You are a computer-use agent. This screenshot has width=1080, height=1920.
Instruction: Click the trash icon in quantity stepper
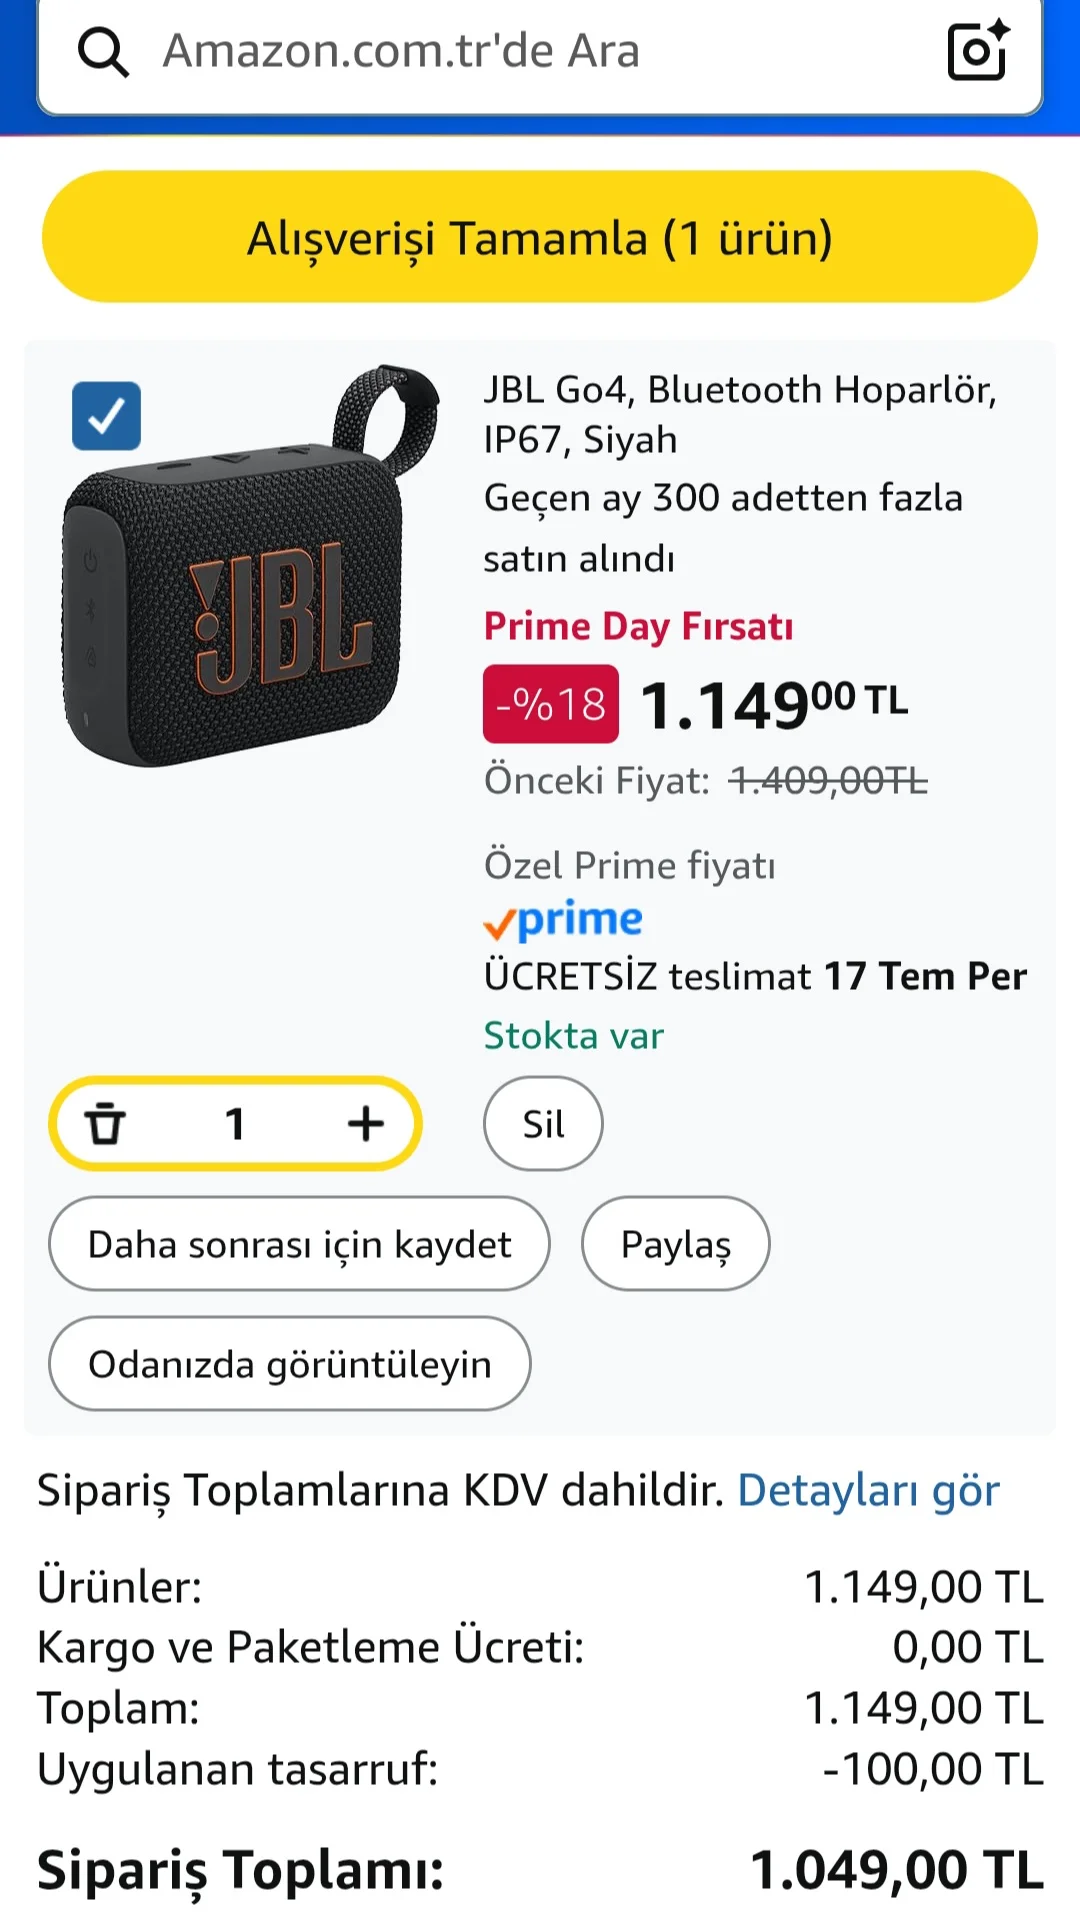(x=104, y=1124)
